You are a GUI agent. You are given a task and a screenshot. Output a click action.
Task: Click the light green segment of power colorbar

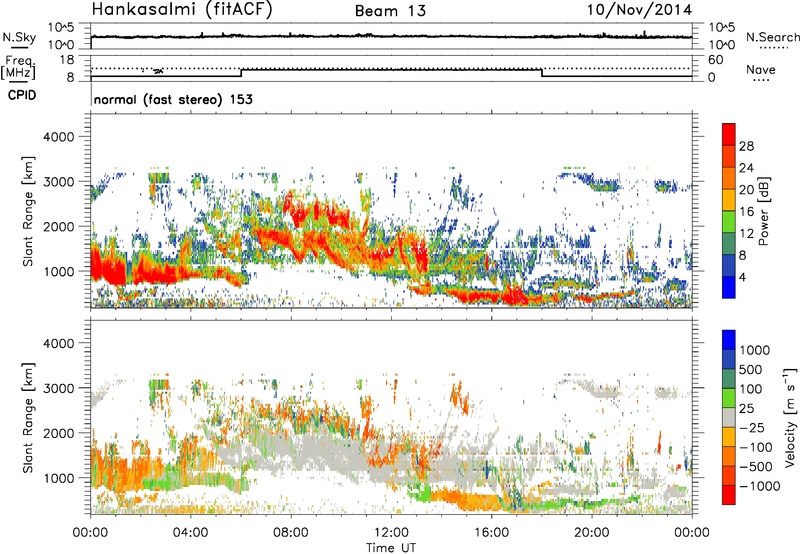[x=729, y=222]
